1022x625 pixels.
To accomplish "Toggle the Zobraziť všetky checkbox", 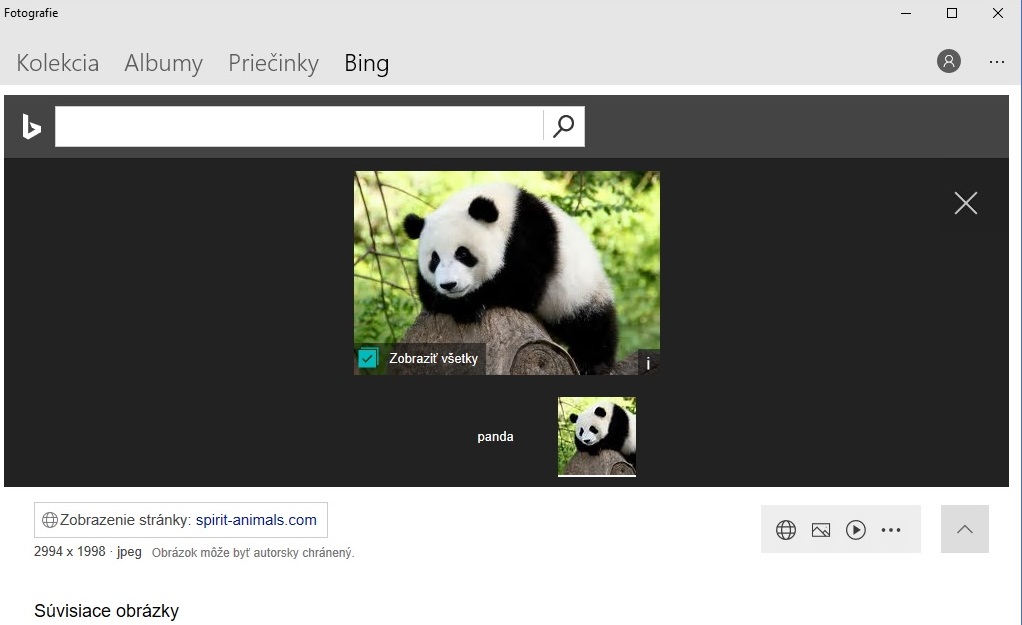I will (x=368, y=358).
